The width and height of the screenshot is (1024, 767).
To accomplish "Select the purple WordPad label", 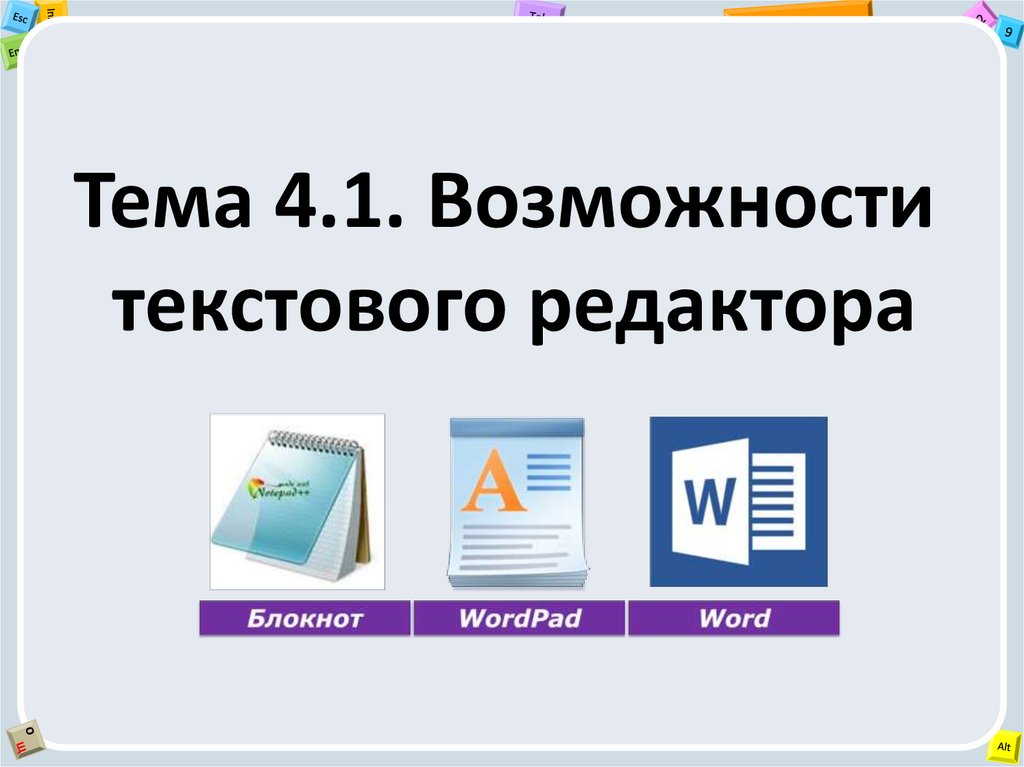I will pyautogui.click(x=519, y=618).
